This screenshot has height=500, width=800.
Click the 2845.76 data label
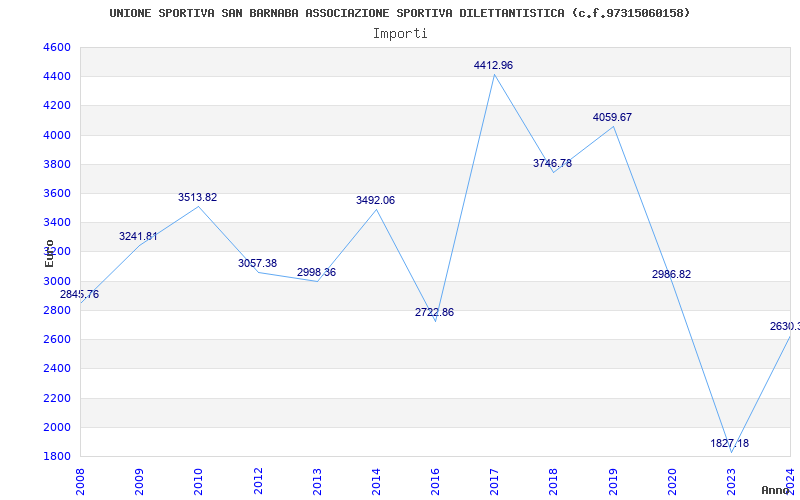pyautogui.click(x=80, y=294)
